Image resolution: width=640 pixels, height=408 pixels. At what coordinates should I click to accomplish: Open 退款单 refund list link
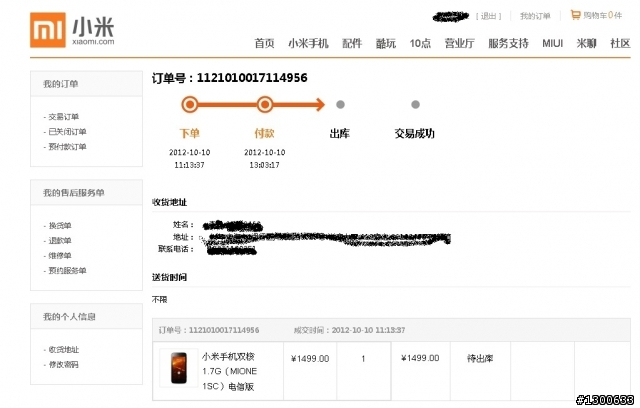click(x=60, y=240)
